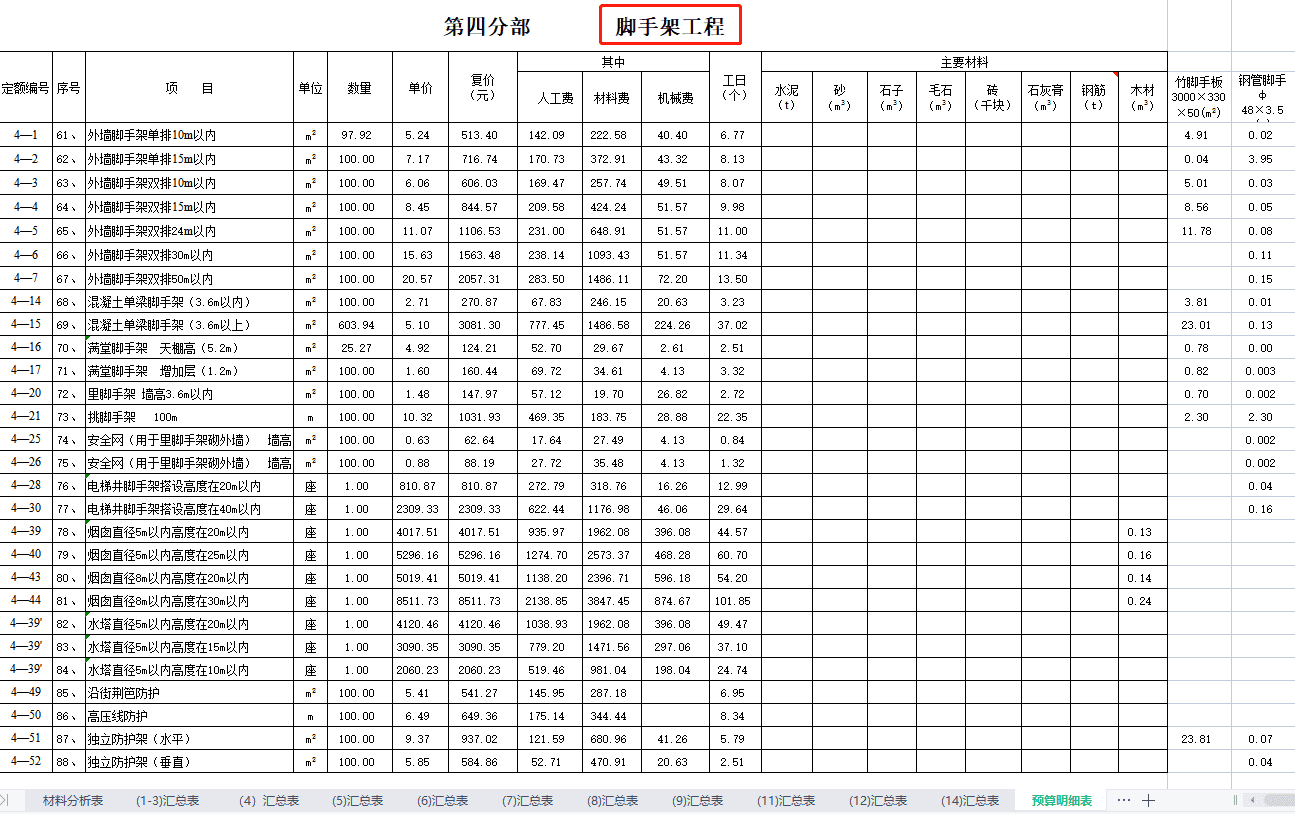
Task: Select the (8)汇总表 sheet tab
Action: click(613, 801)
